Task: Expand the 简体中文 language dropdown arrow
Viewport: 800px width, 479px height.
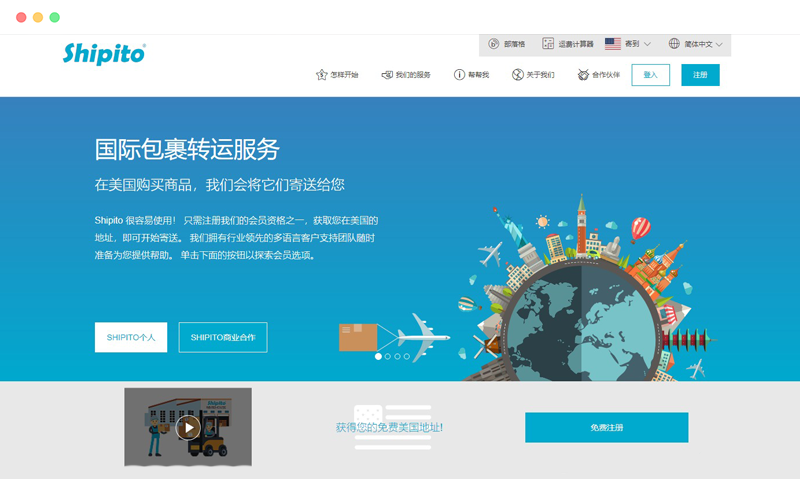Action: [x=719, y=45]
